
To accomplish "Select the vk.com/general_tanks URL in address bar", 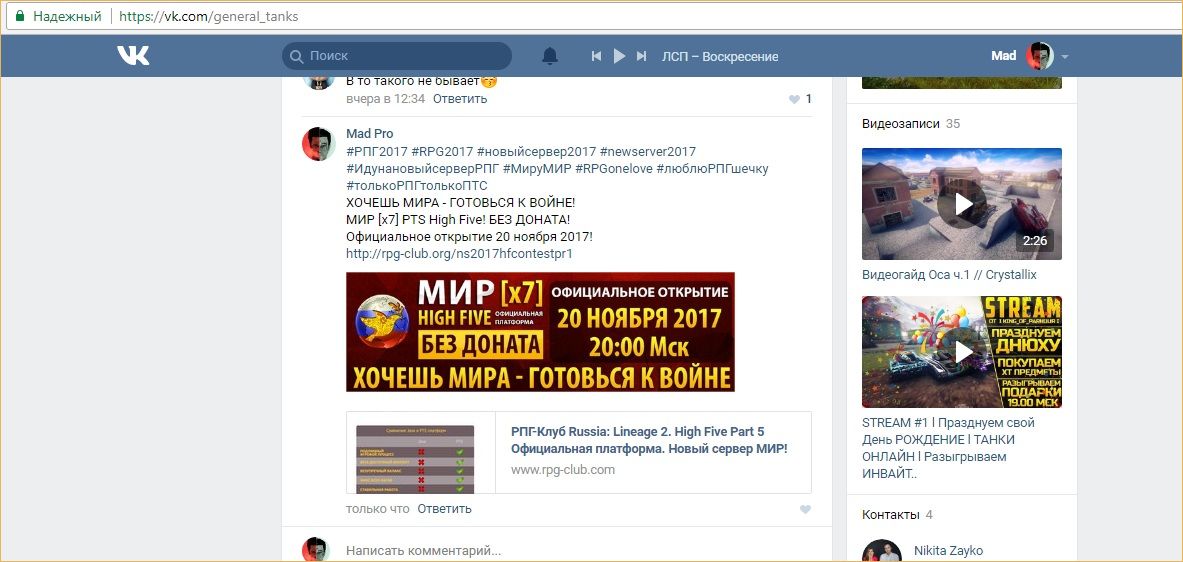I will (x=209, y=16).
